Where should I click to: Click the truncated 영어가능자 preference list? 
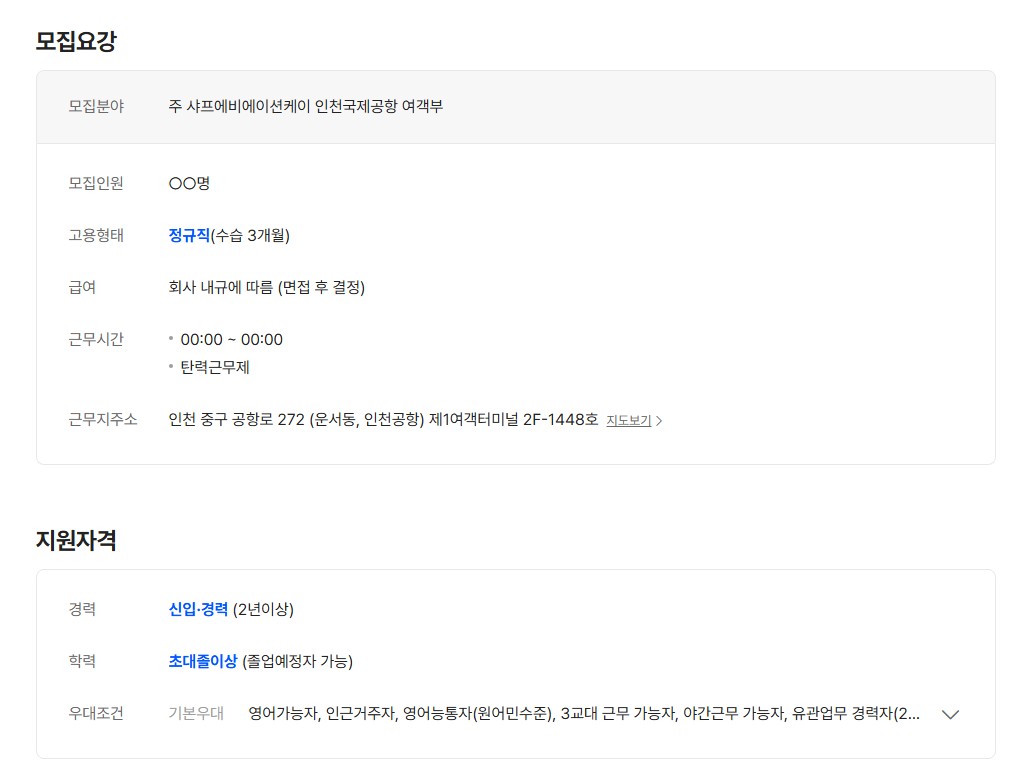point(584,714)
